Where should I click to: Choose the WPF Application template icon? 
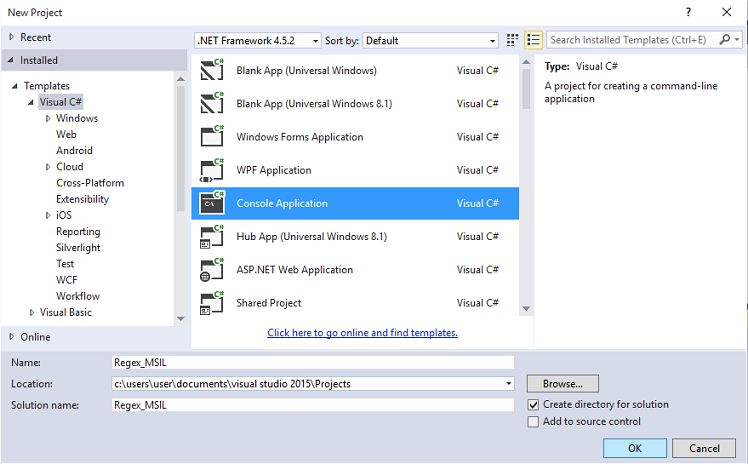212,170
